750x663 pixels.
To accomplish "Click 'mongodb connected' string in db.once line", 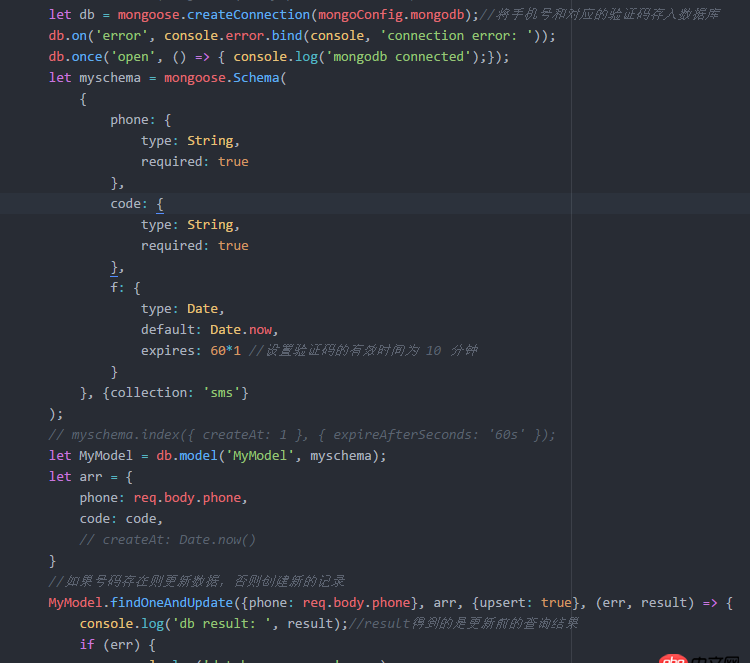I will pyautogui.click(x=398, y=57).
